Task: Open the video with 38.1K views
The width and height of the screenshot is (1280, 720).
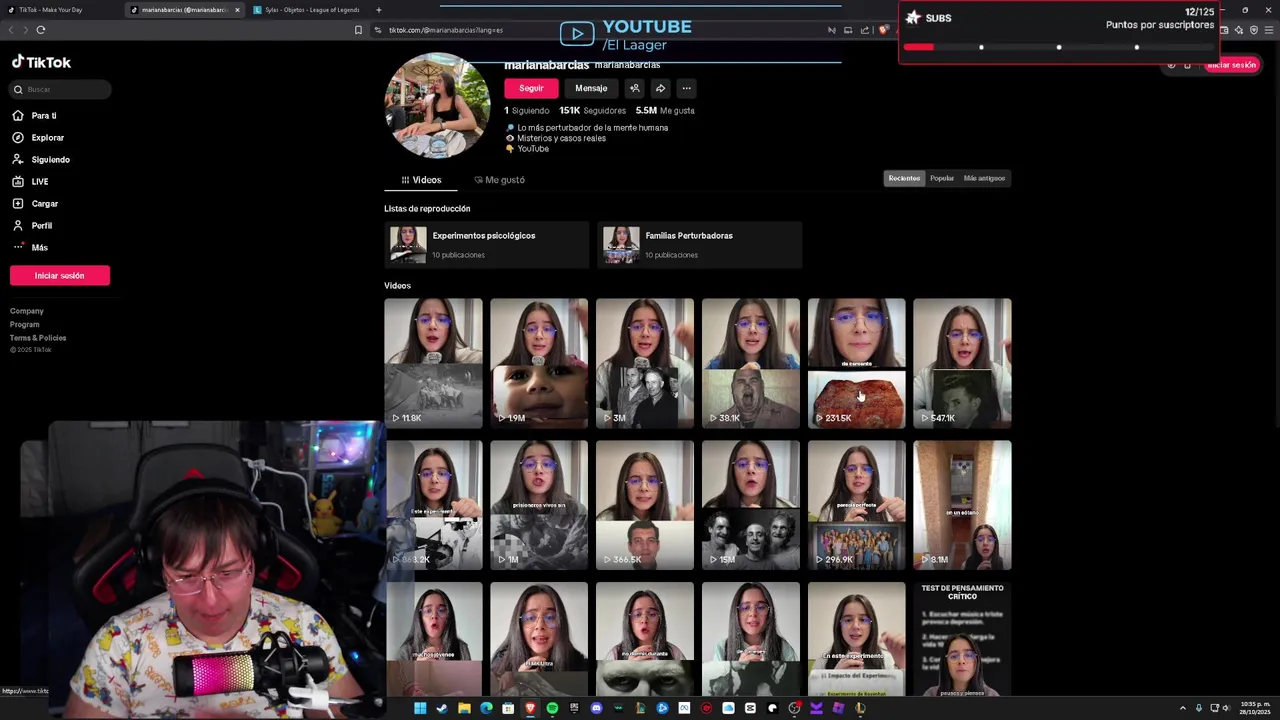Action: pos(751,363)
